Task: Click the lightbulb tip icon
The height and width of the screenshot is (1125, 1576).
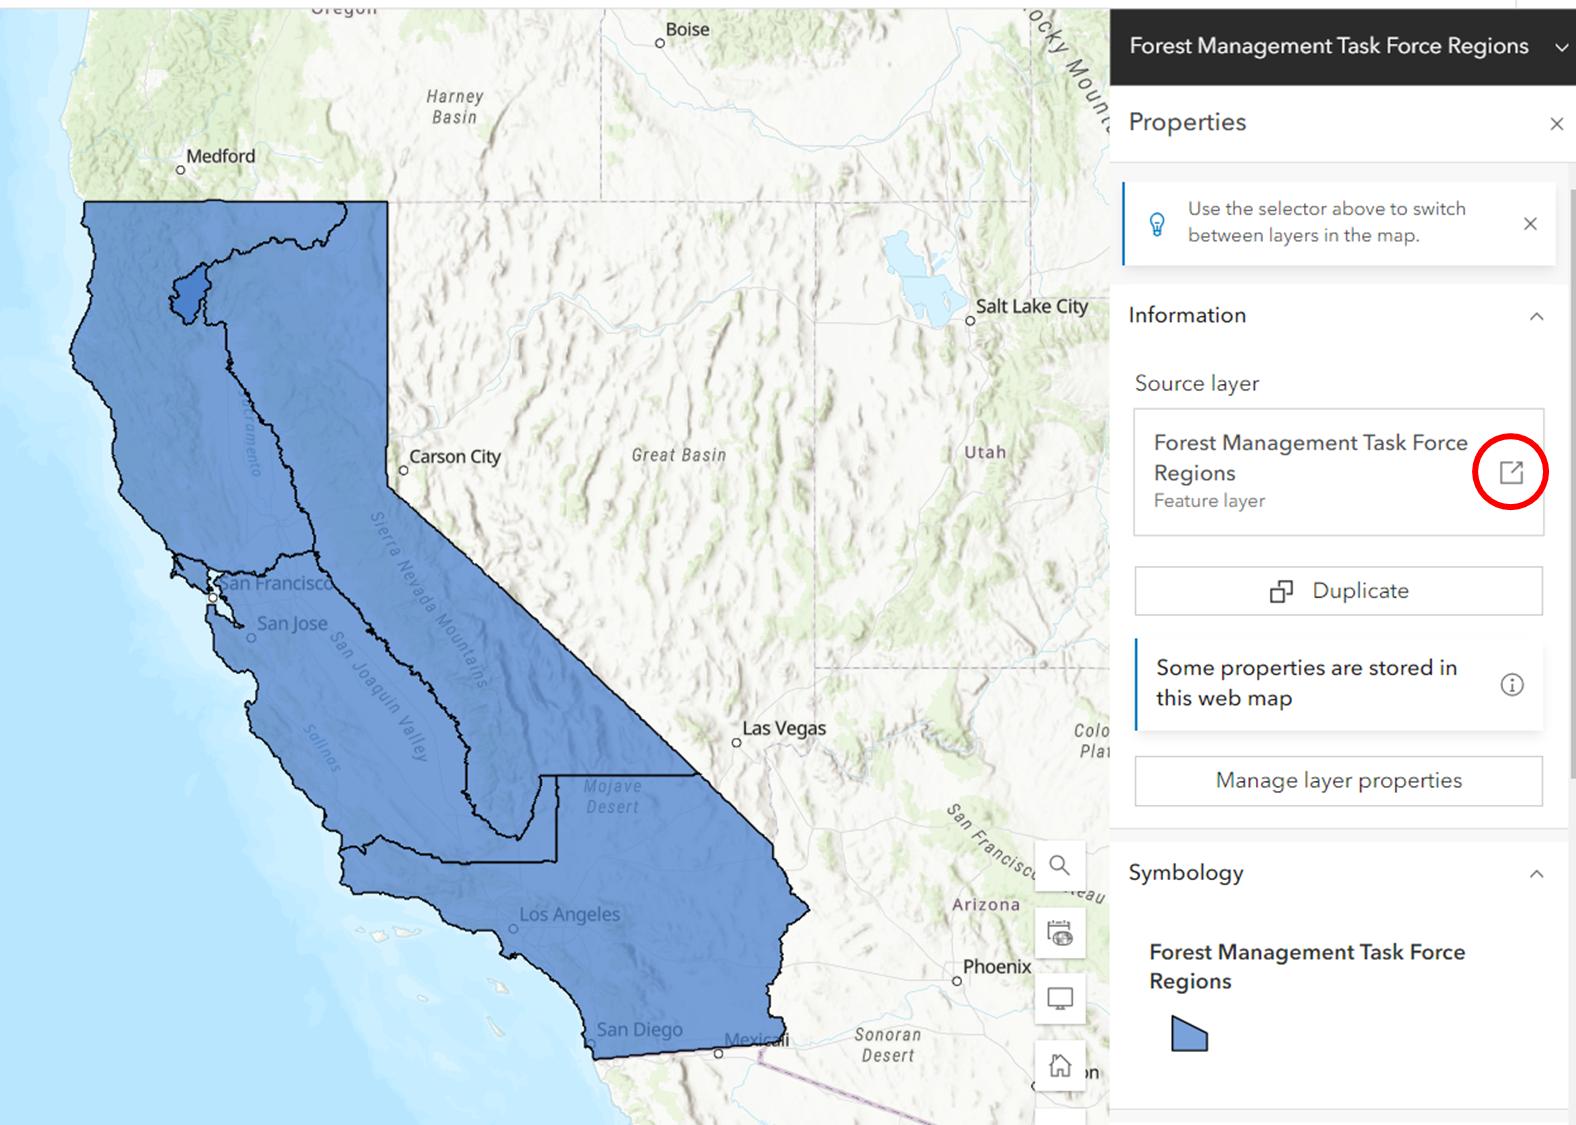Action: coord(1157,223)
